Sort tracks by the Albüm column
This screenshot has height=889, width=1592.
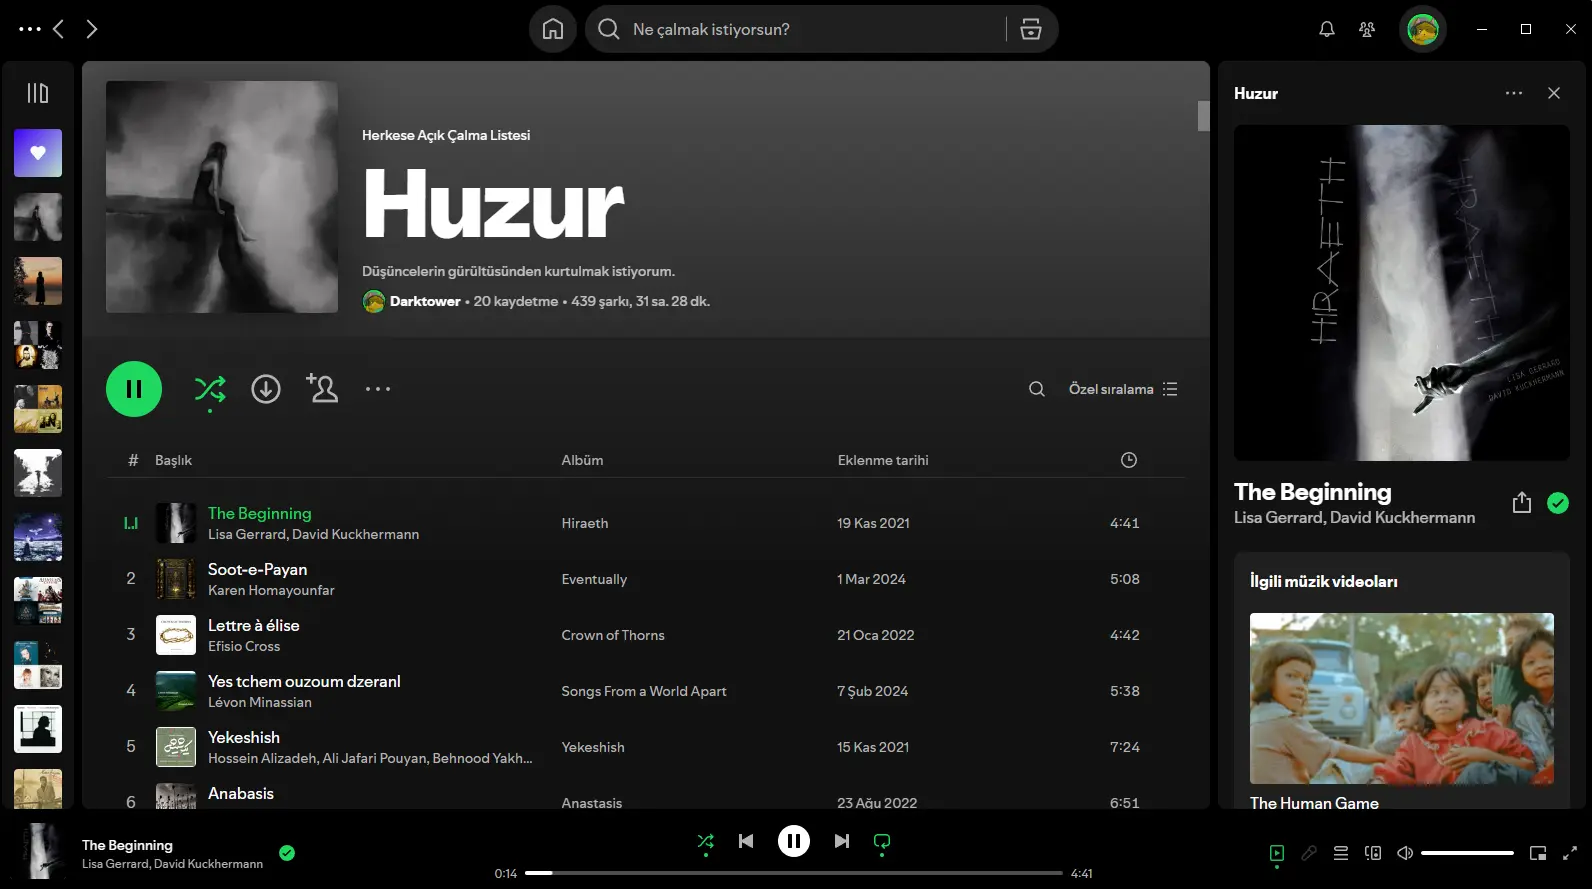(x=582, y=460)
